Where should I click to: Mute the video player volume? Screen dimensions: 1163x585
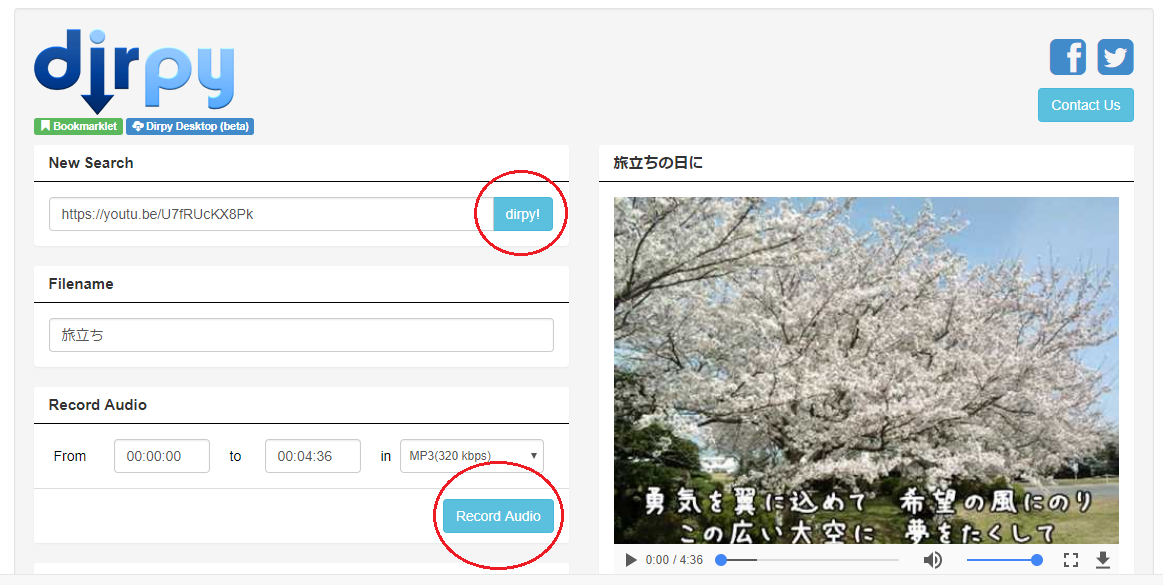[x=932, y=560]
